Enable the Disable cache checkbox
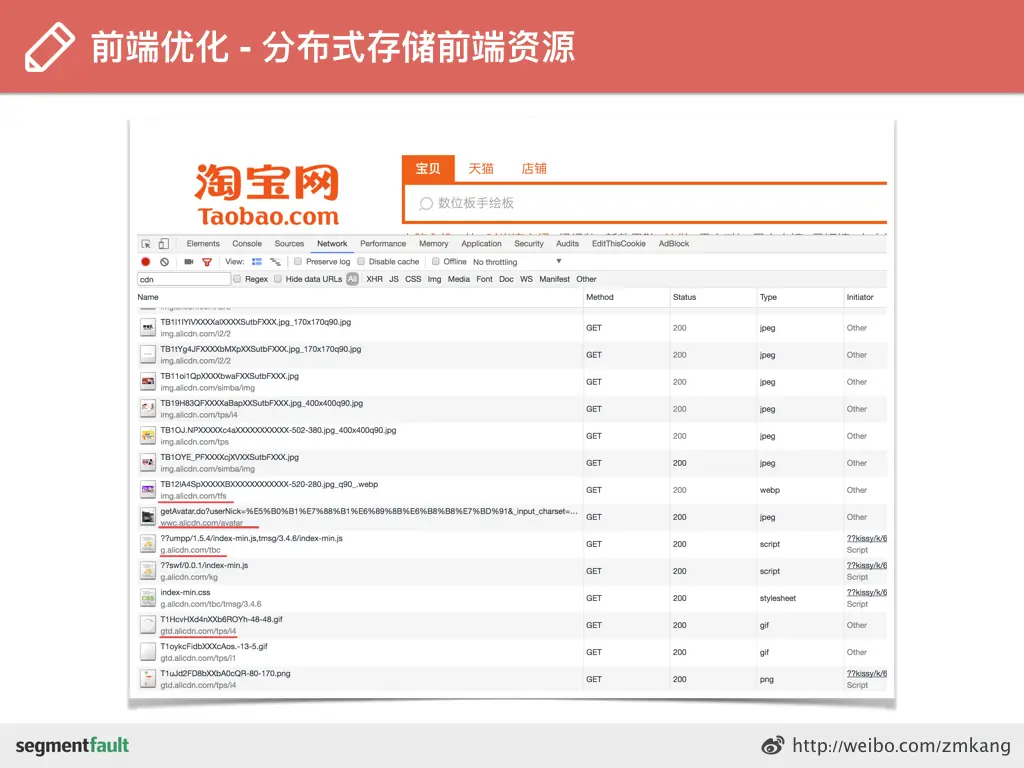The image size is (1024, 768). point(360,261)
